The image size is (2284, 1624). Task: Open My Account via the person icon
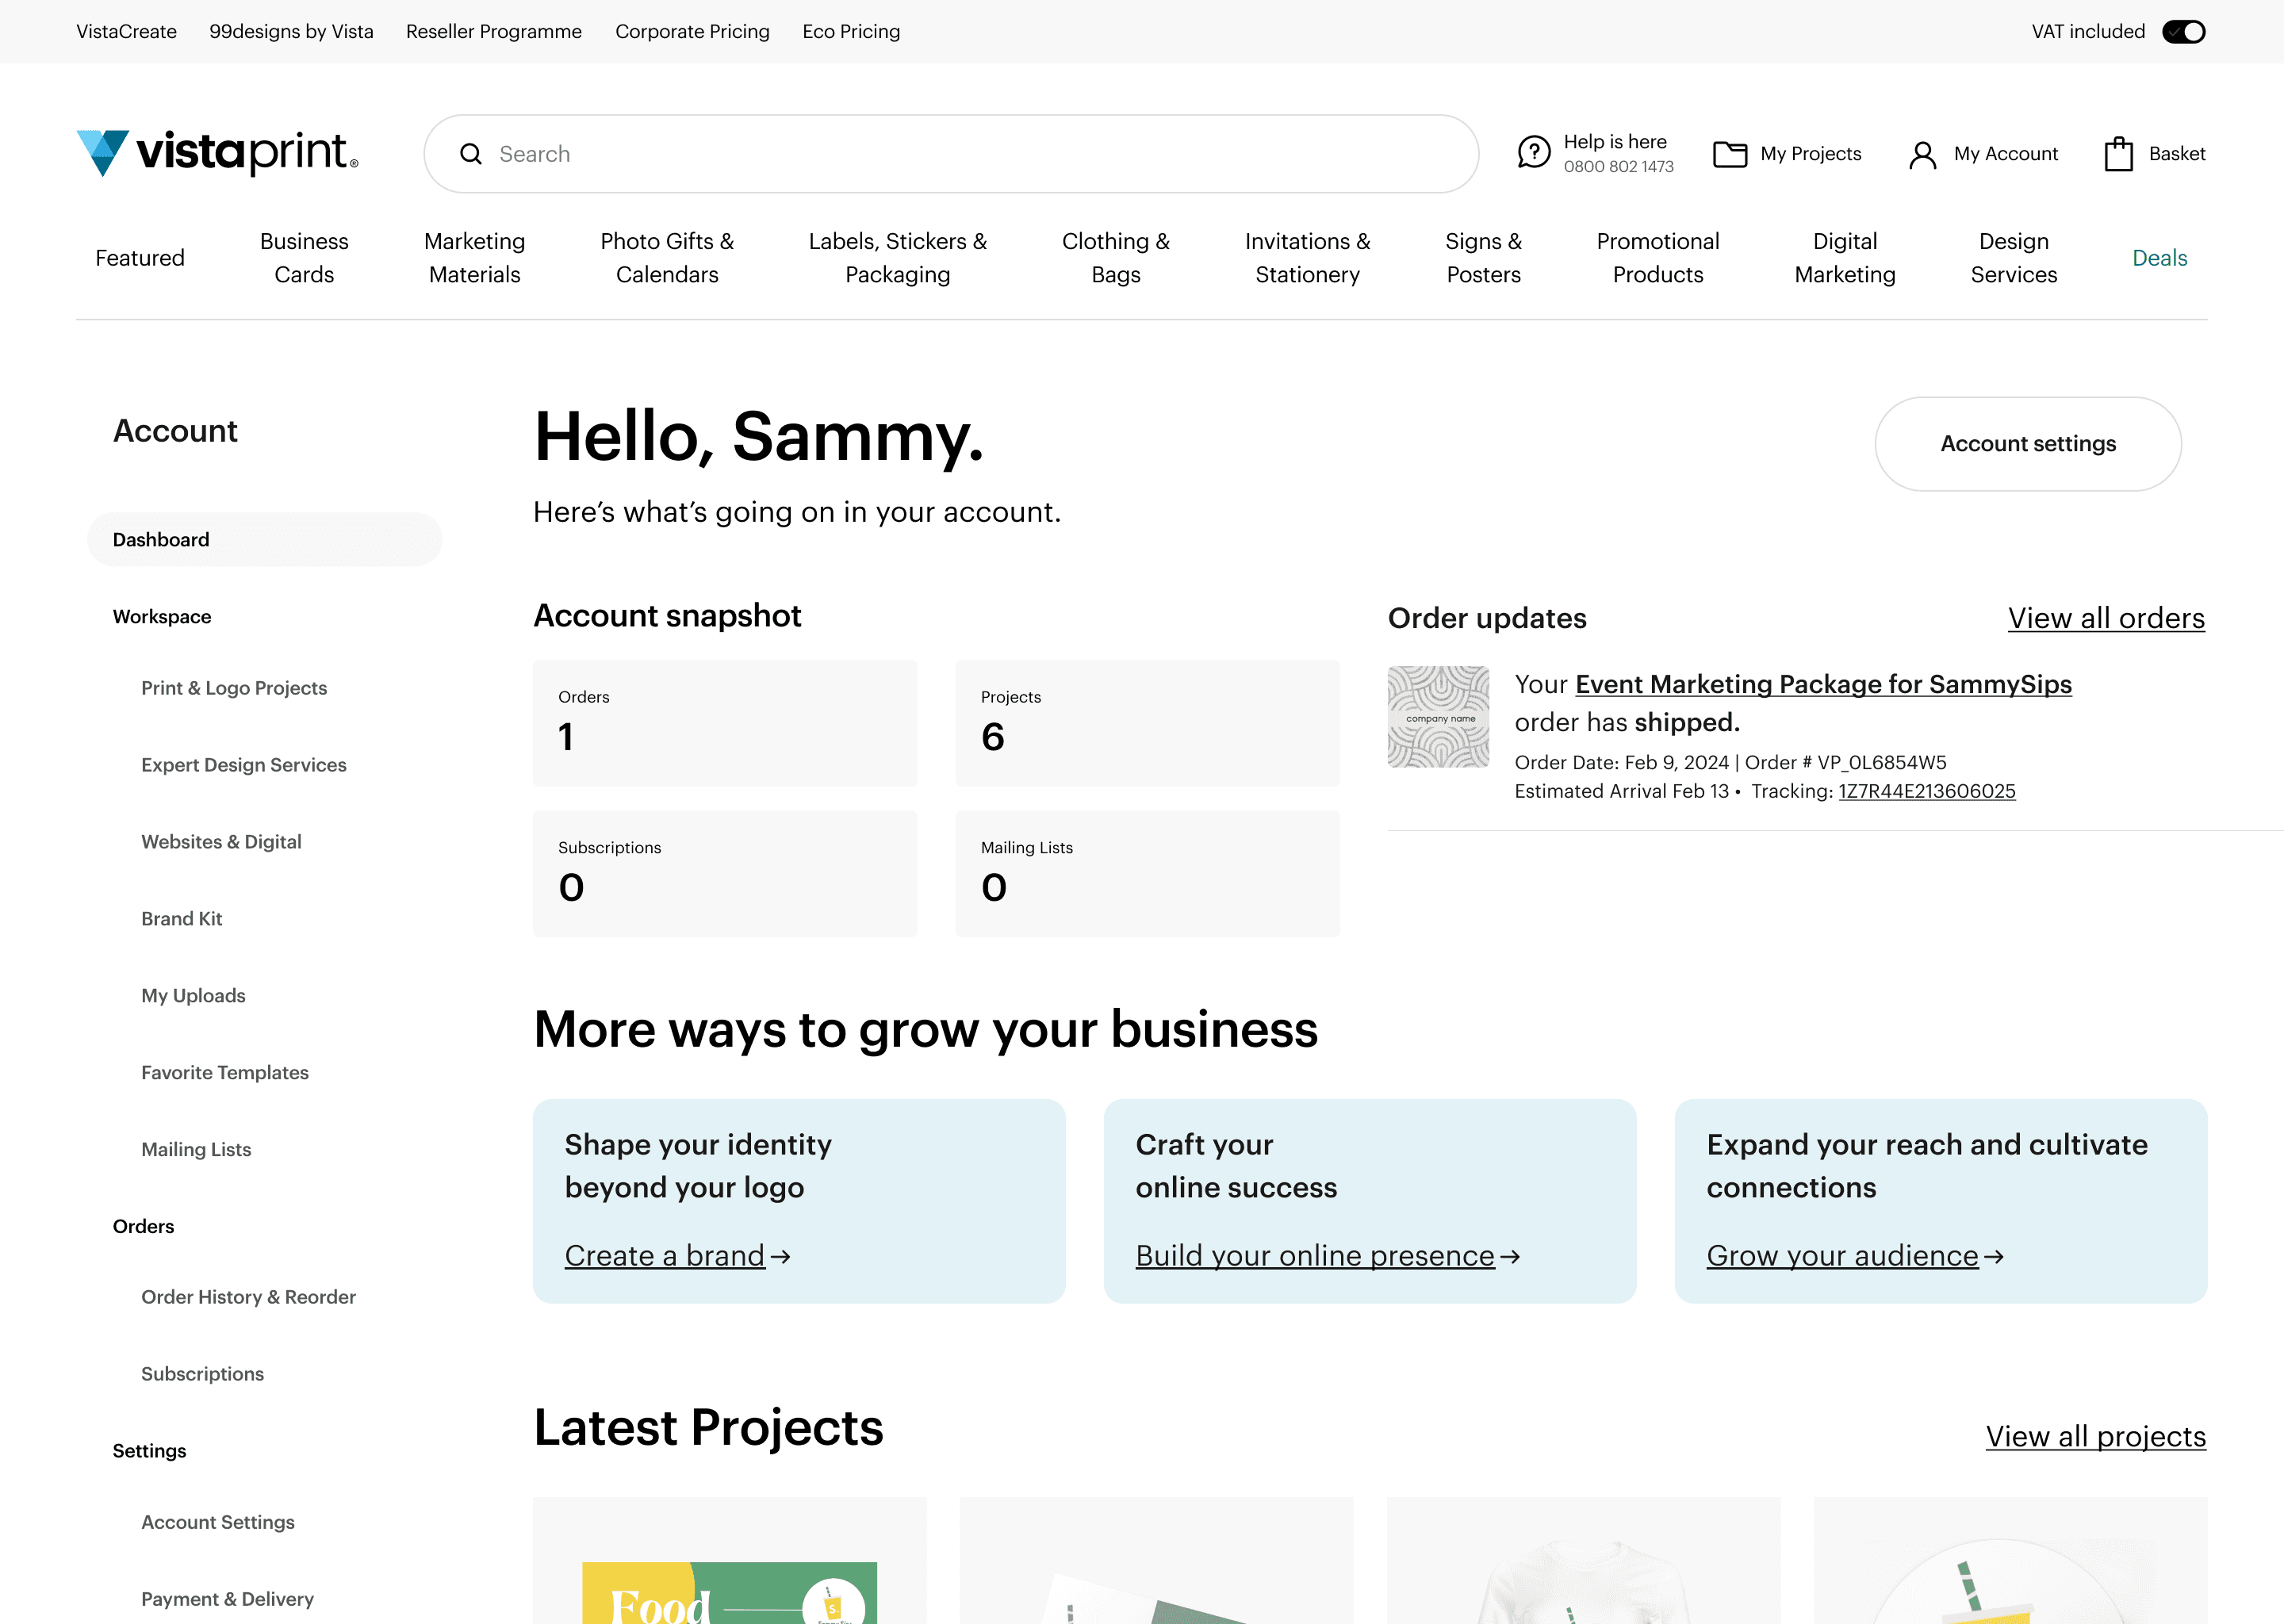[x=1922, y=153]
